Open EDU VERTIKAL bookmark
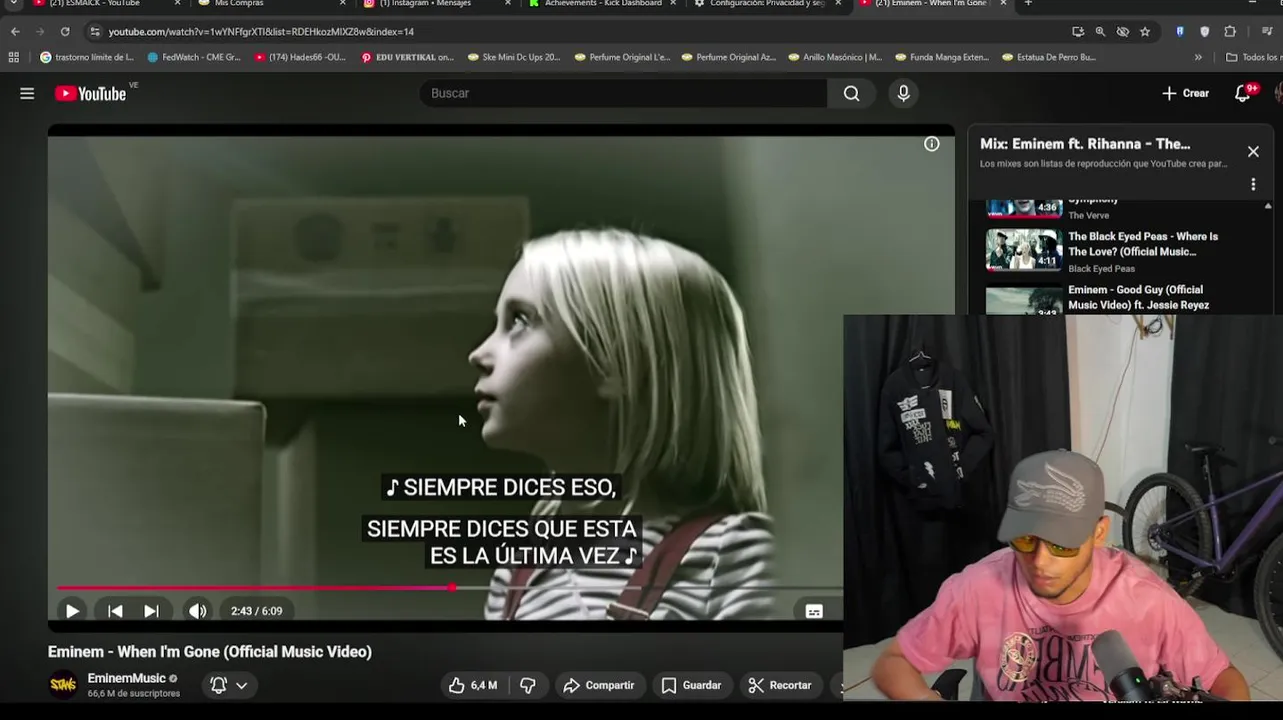The image size is (1283, 720). (x=407, y=57)
